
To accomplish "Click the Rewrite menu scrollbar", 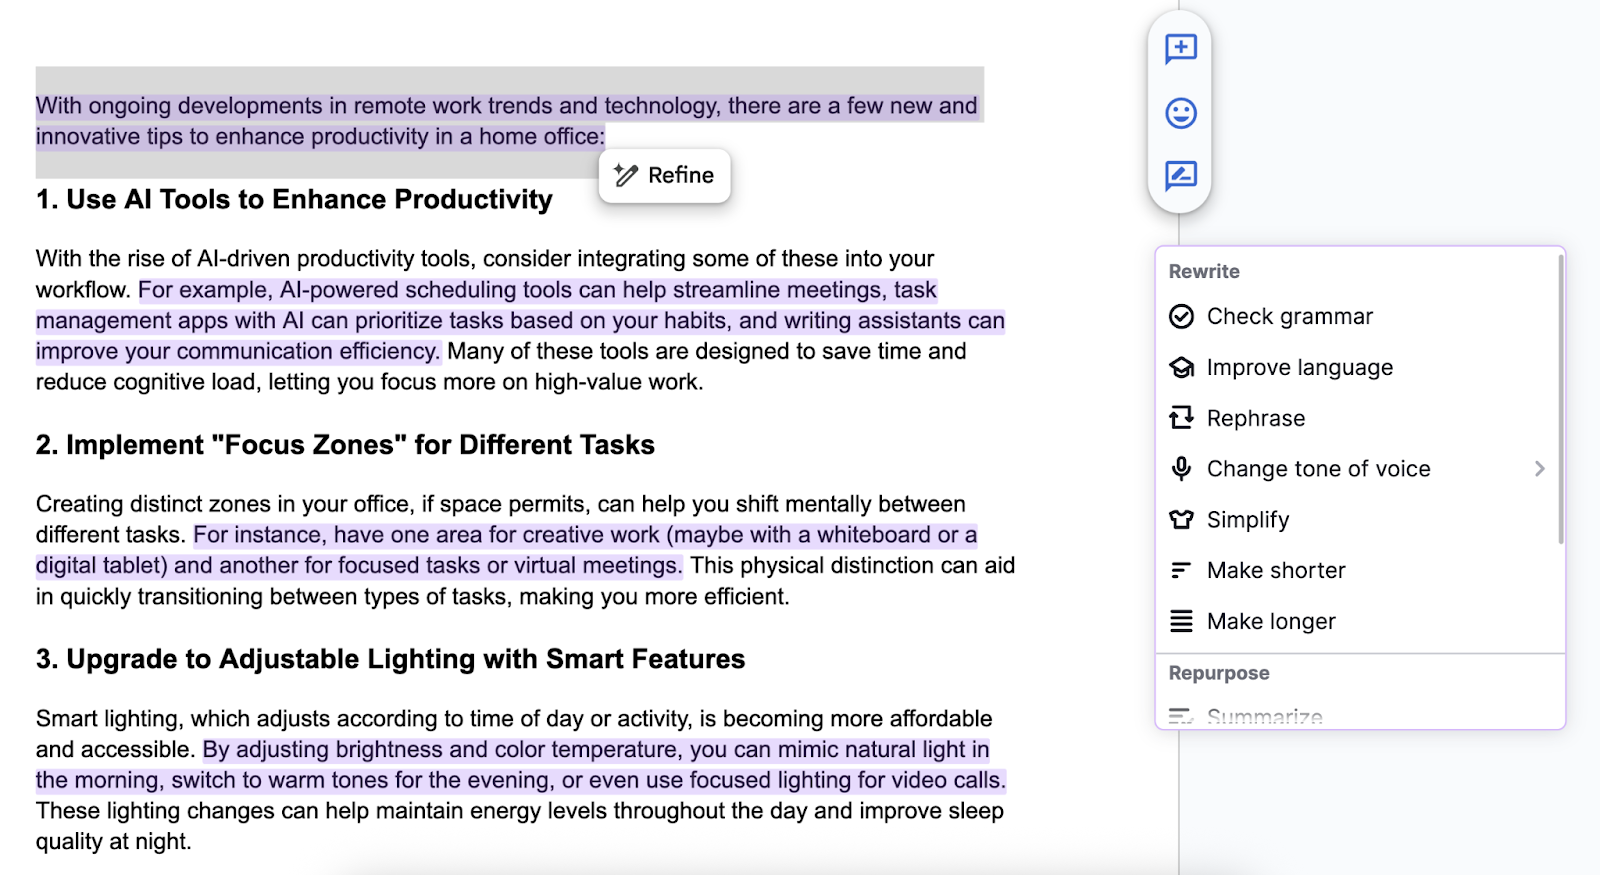I will (1560, 400).
